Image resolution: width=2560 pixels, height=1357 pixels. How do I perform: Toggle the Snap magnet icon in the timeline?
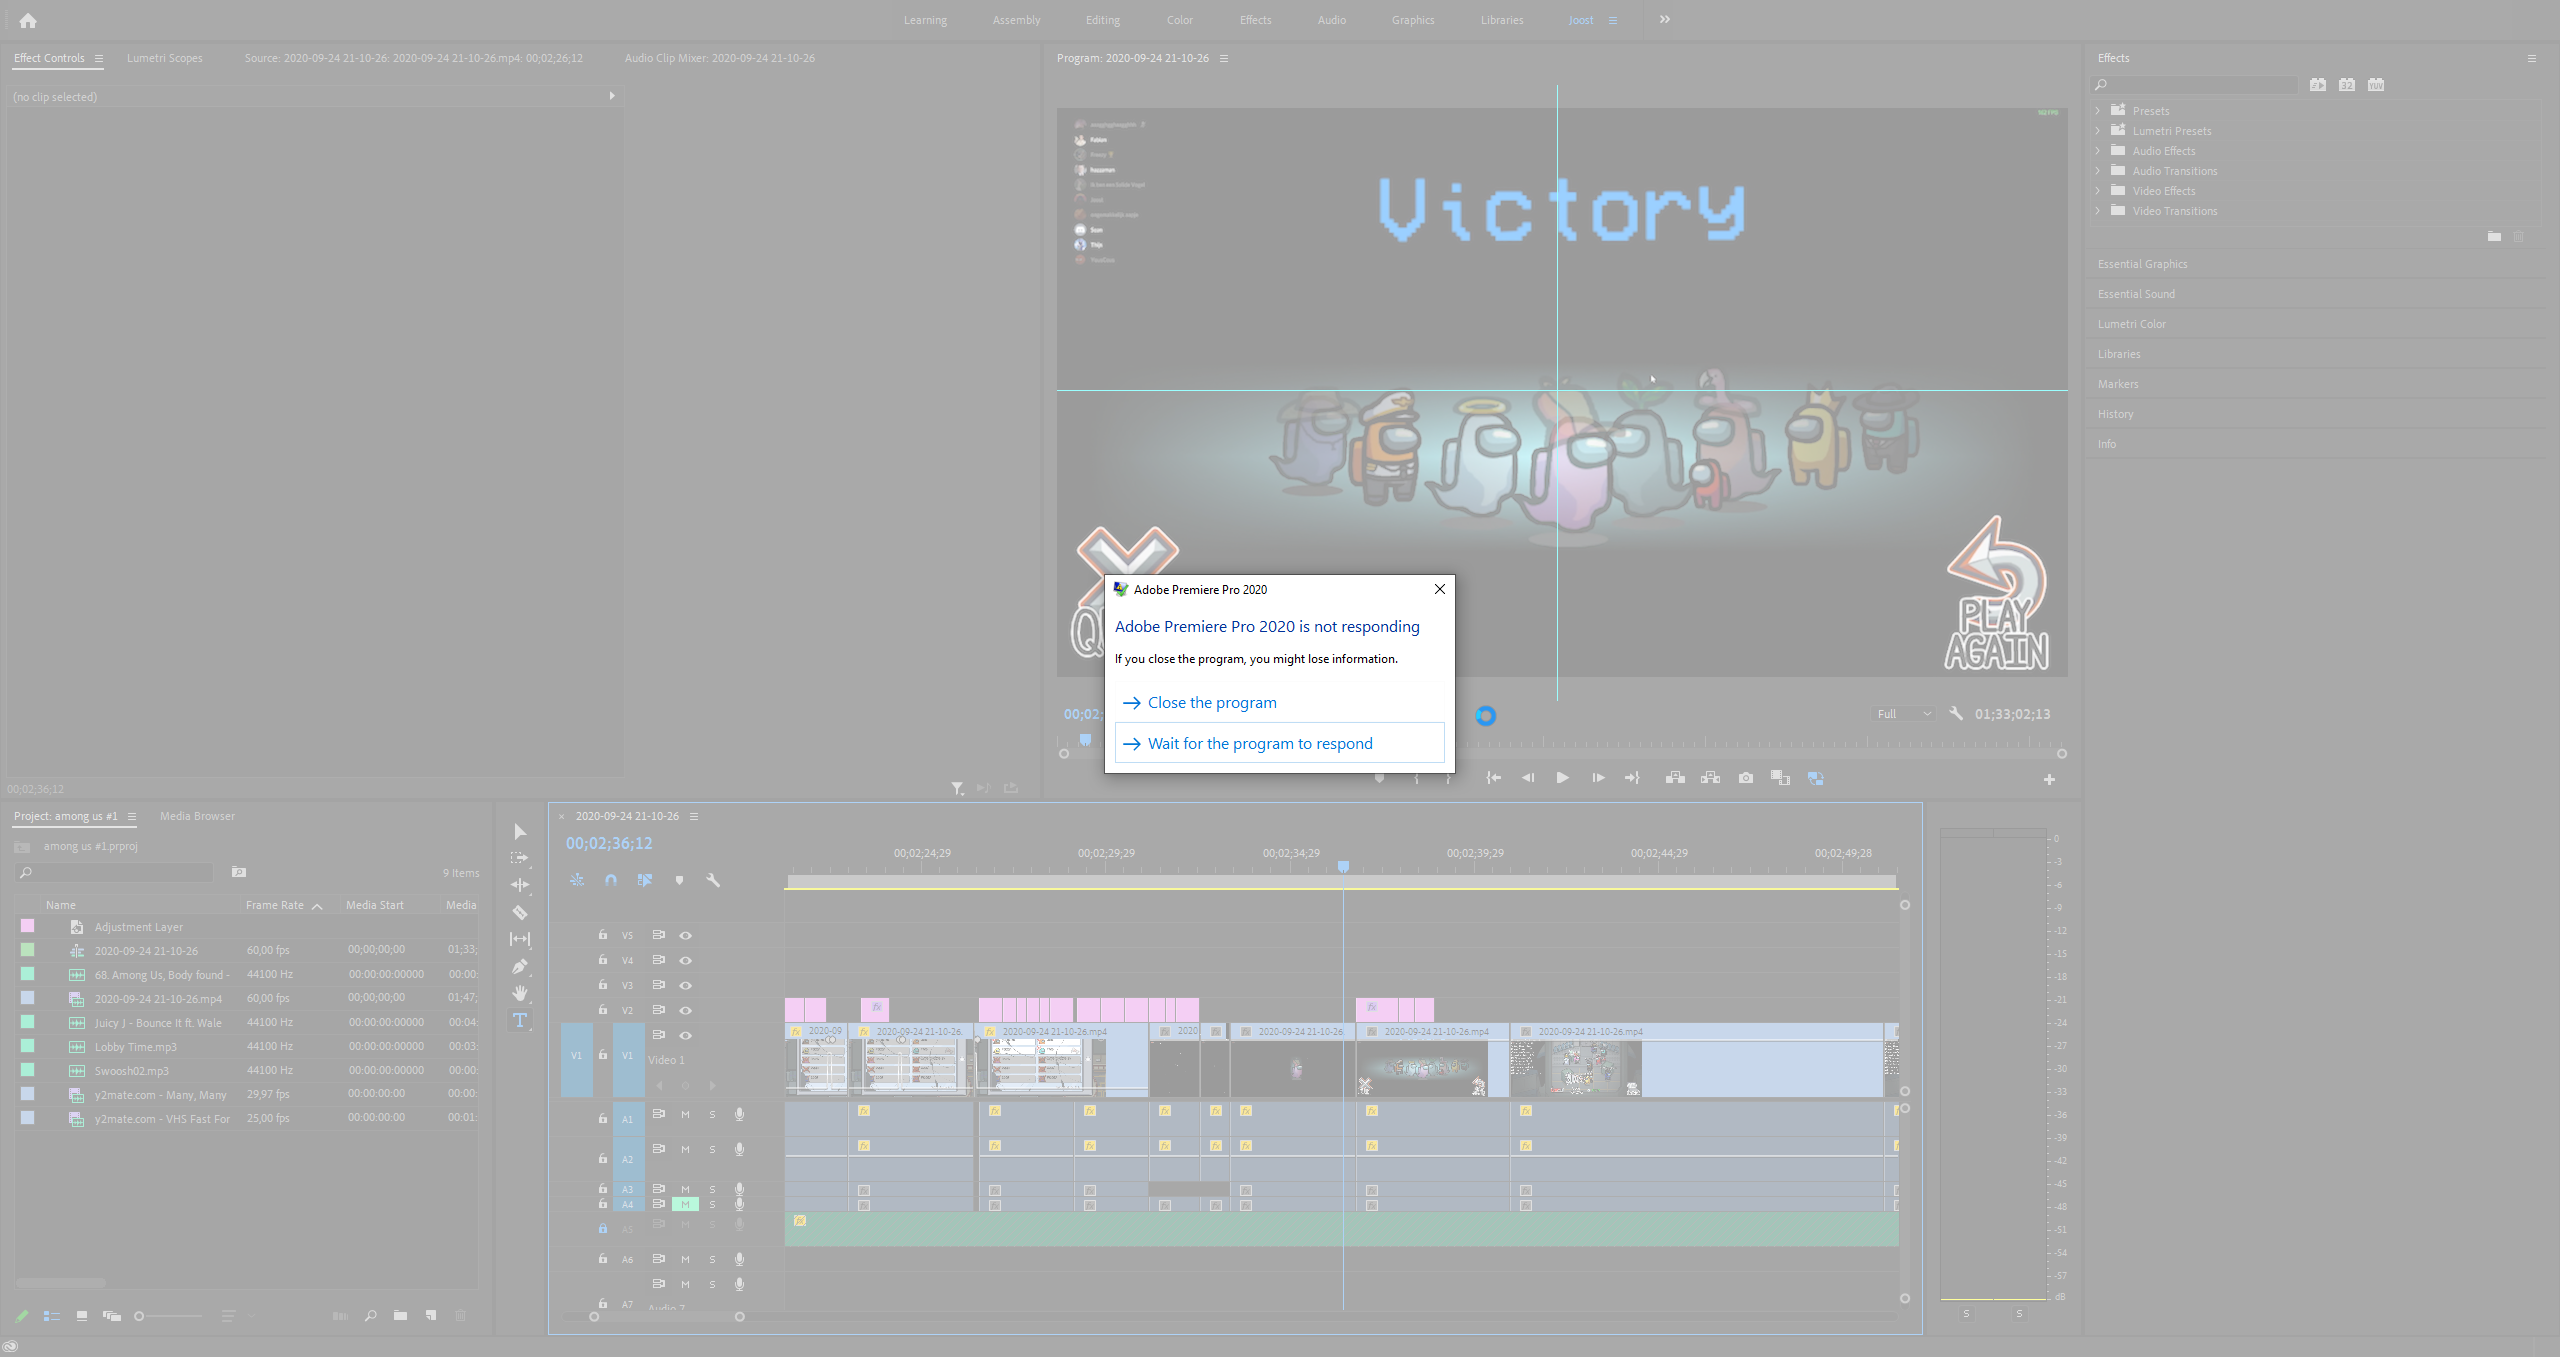(611, 880)
